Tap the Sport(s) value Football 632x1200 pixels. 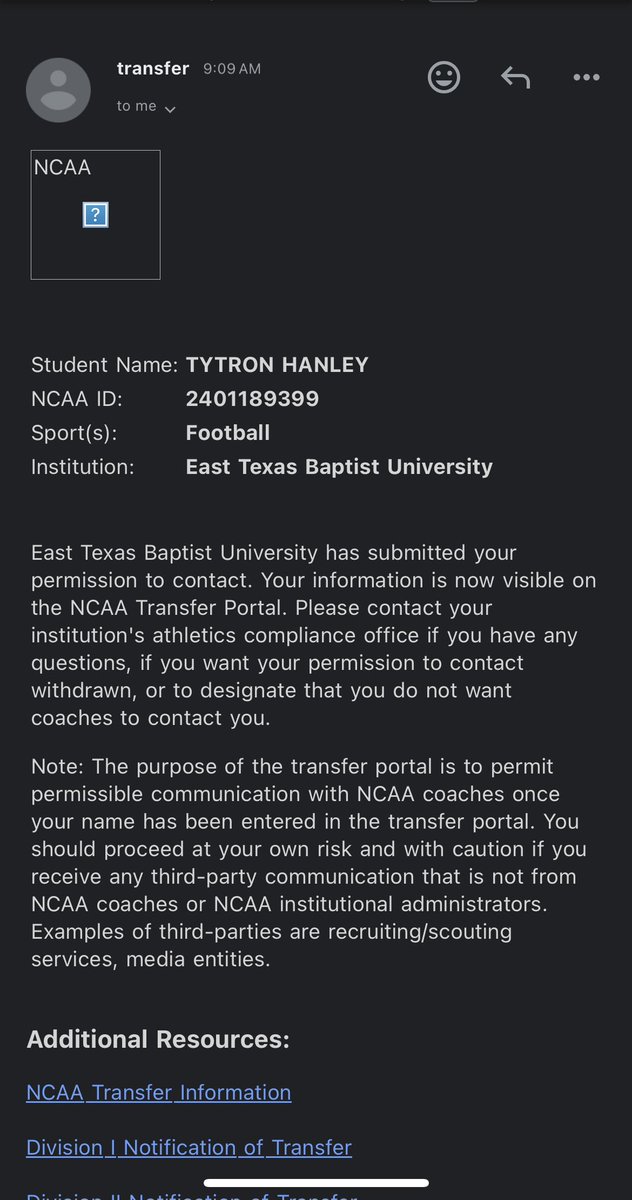pos(228,433)
